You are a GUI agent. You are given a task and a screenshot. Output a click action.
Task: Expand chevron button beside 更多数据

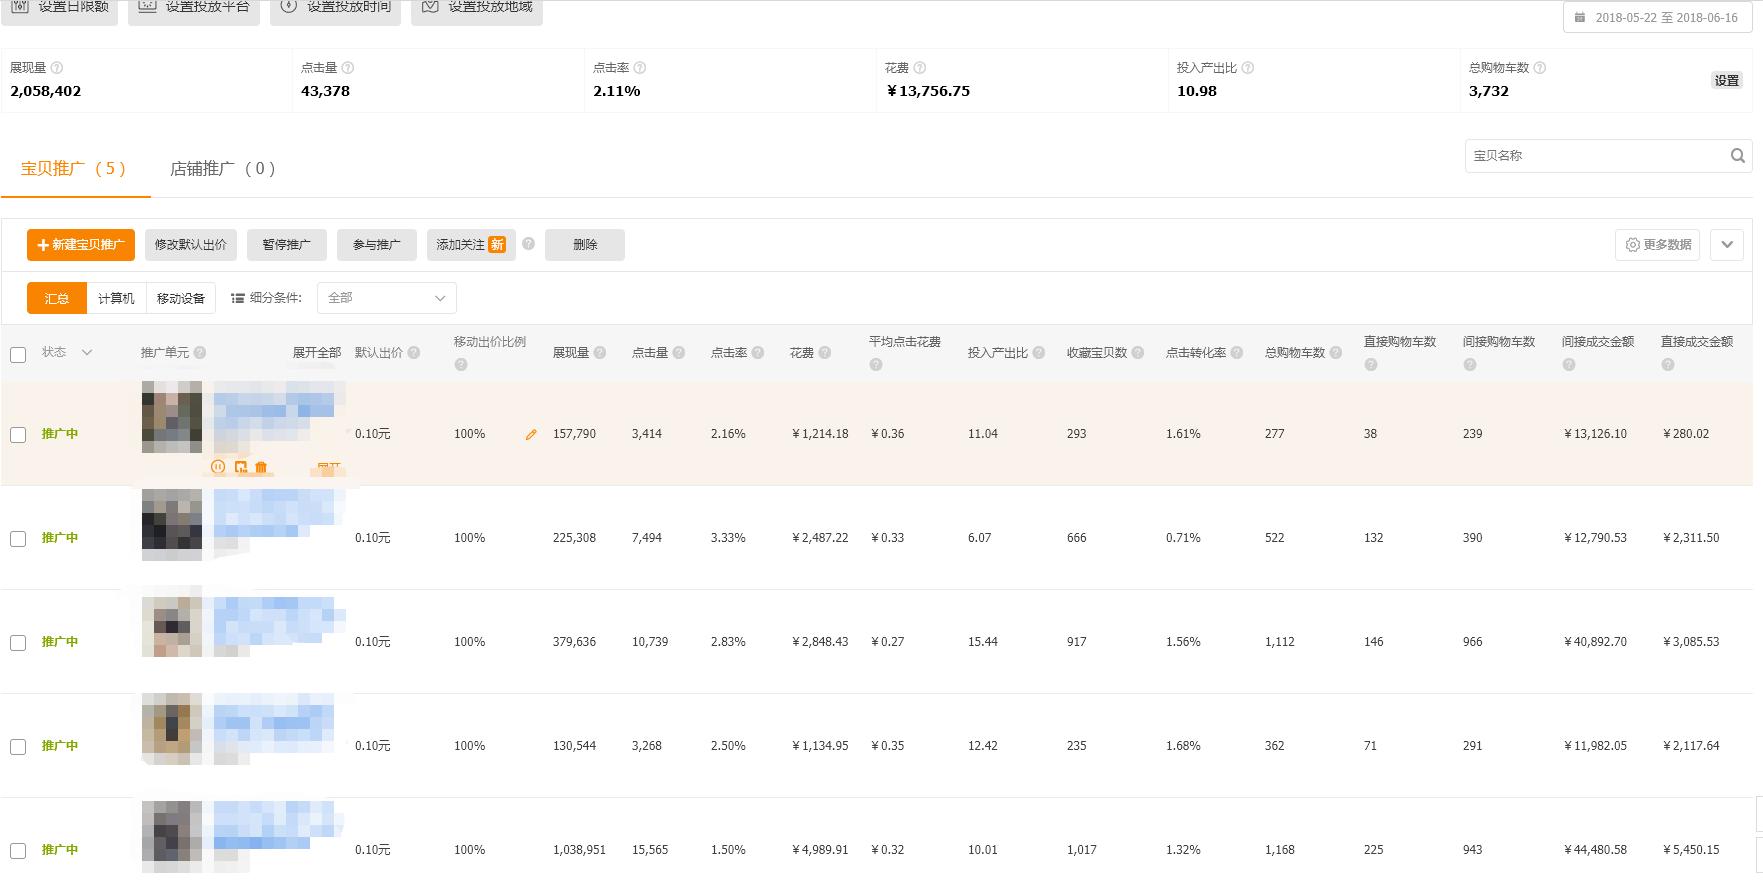pos(1727,245)
